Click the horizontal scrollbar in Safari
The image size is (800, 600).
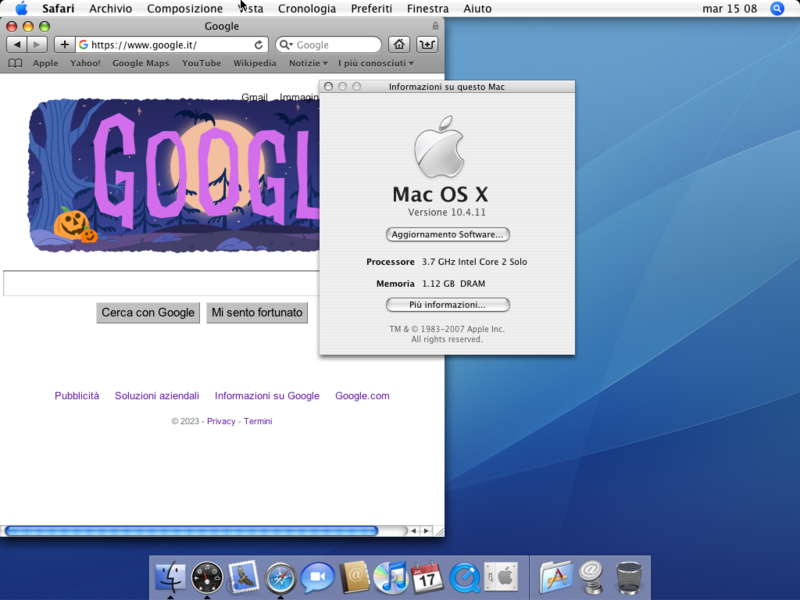pyautogui.click(x=190, y=531)
